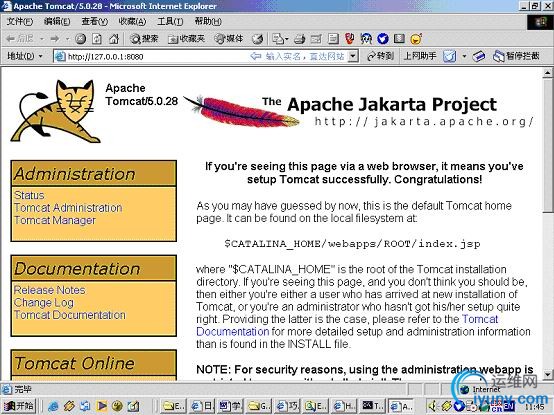Screen dimensions: 554x415
Task: Click the Messenger people toolbar icon
Action: click(366, 39)
